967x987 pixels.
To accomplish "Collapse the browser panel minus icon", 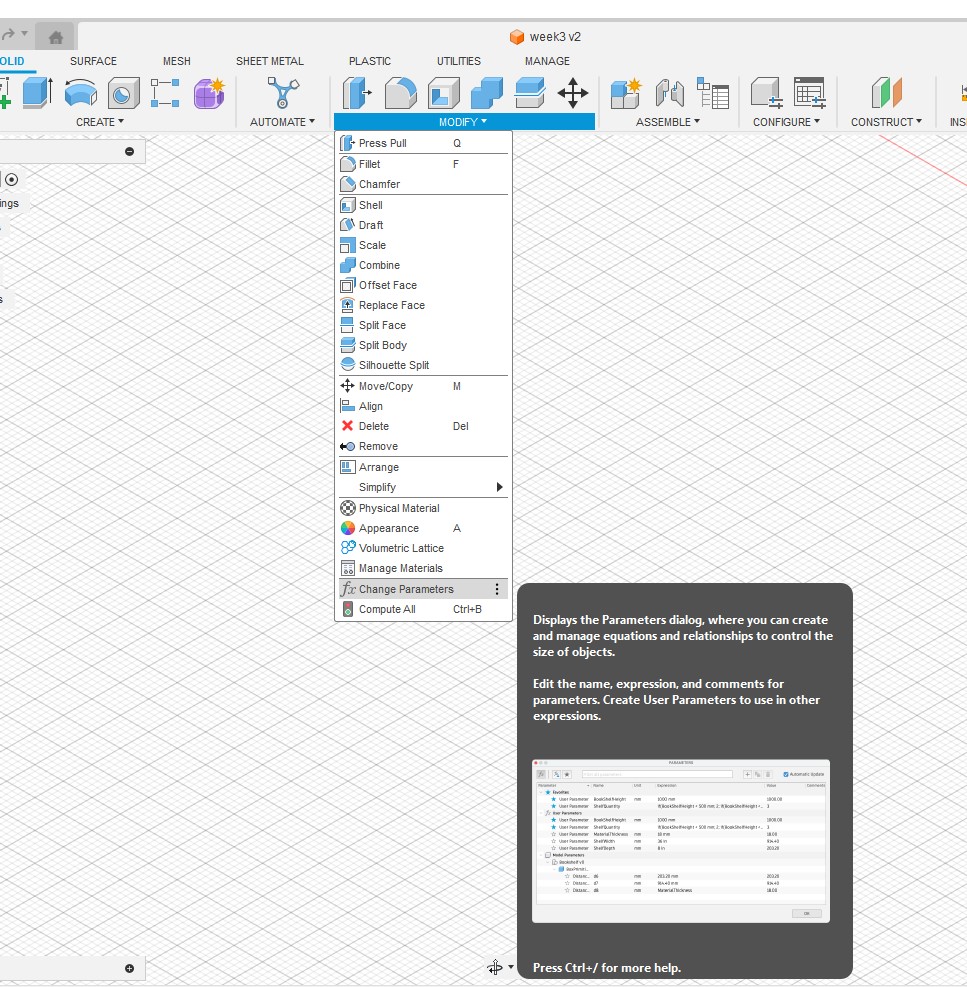I will point(129,152).
